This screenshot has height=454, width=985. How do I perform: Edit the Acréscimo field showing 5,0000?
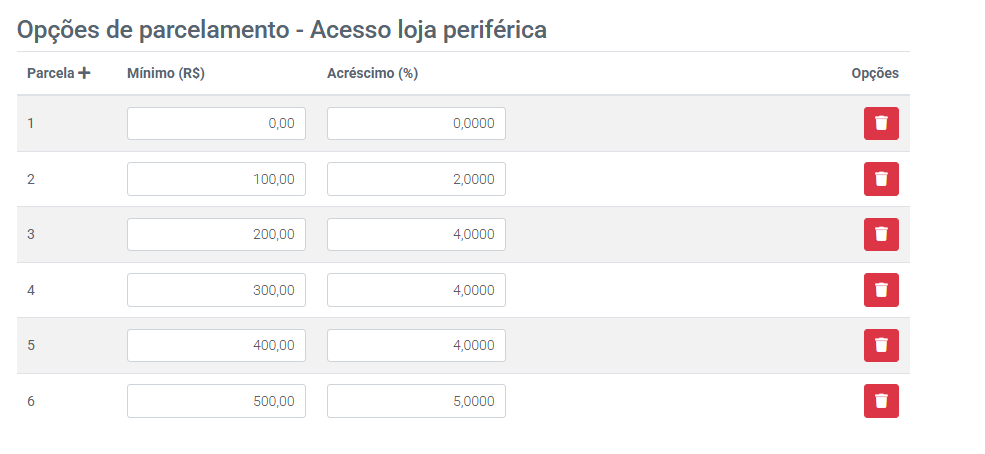[416, 401]
